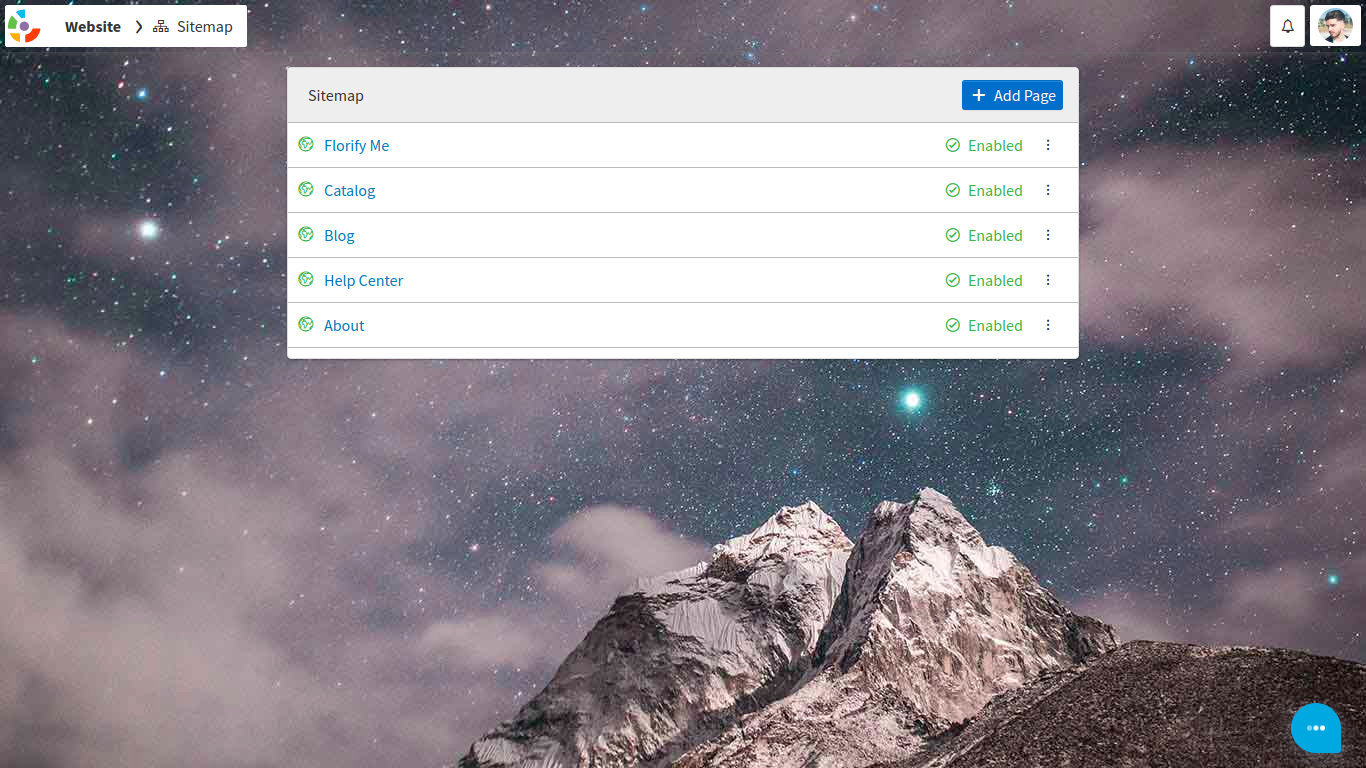
Task: Open the three-dot menu for Blog
Action: (x=1048, y=235)
